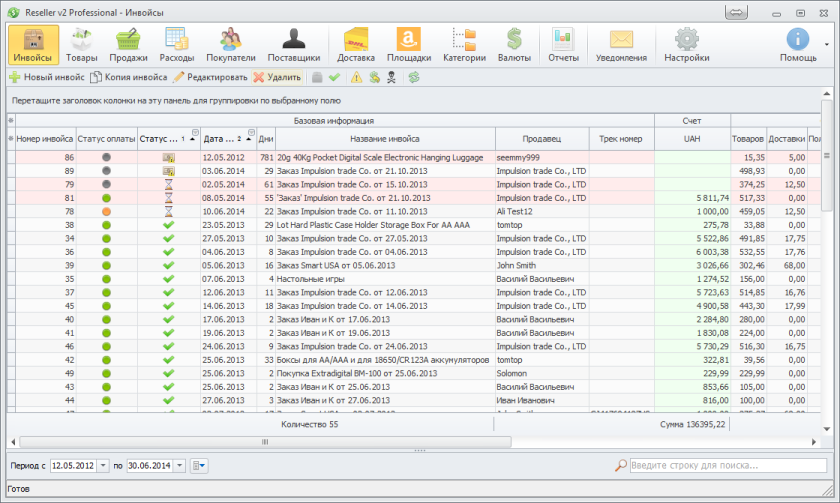
Task: Expand the period start date dropdown
Action: pyautogui.click(x=103, y=466)
